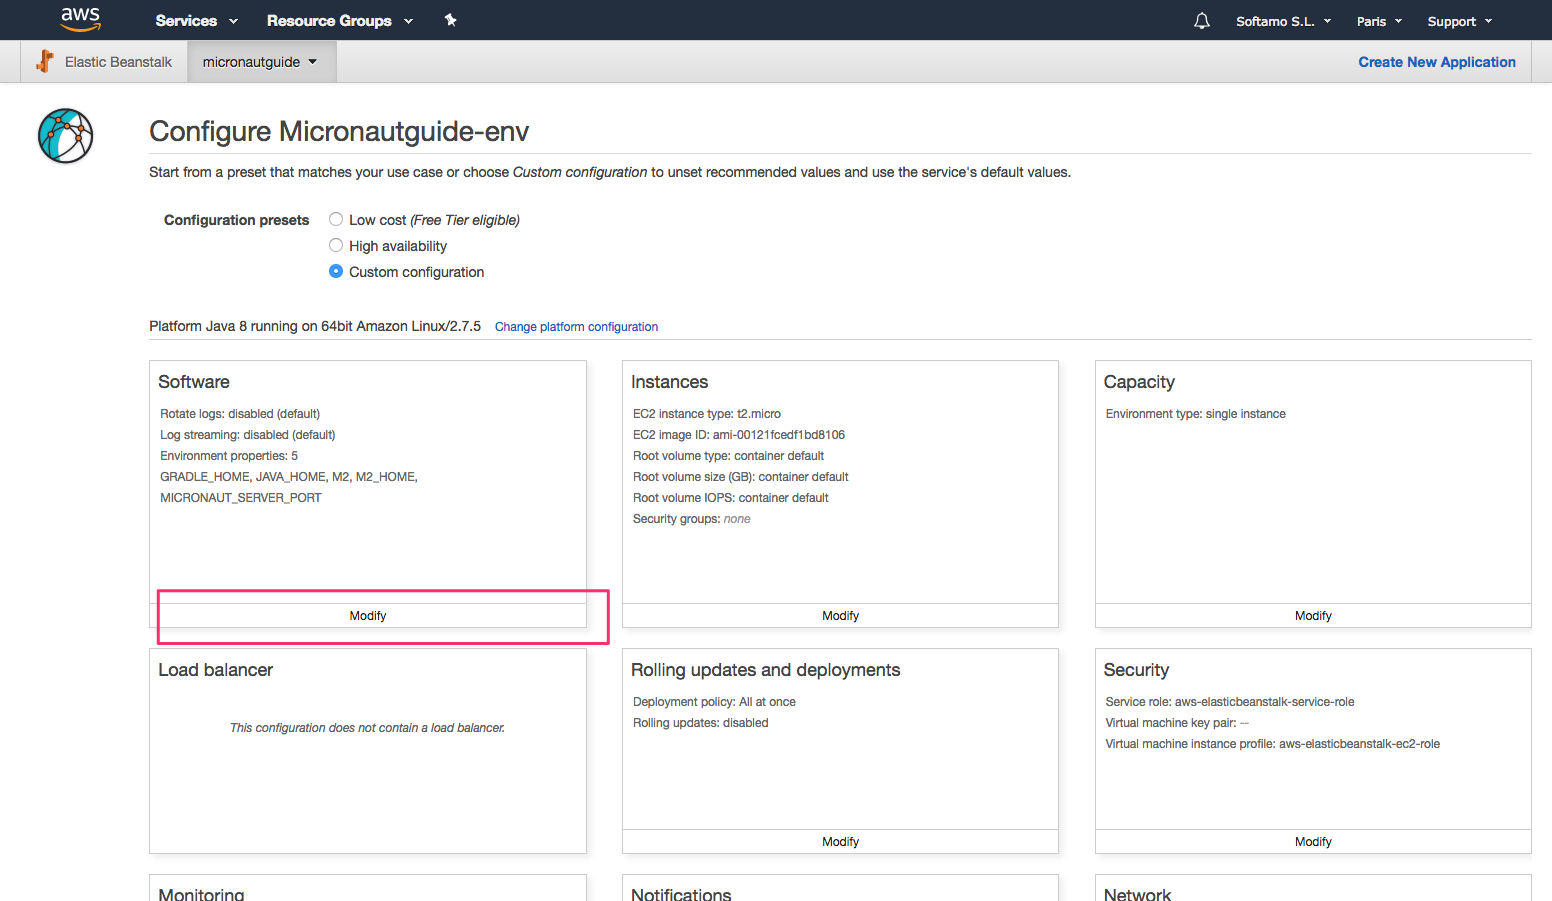Click the pin shortcut icon in navbar

450,20
